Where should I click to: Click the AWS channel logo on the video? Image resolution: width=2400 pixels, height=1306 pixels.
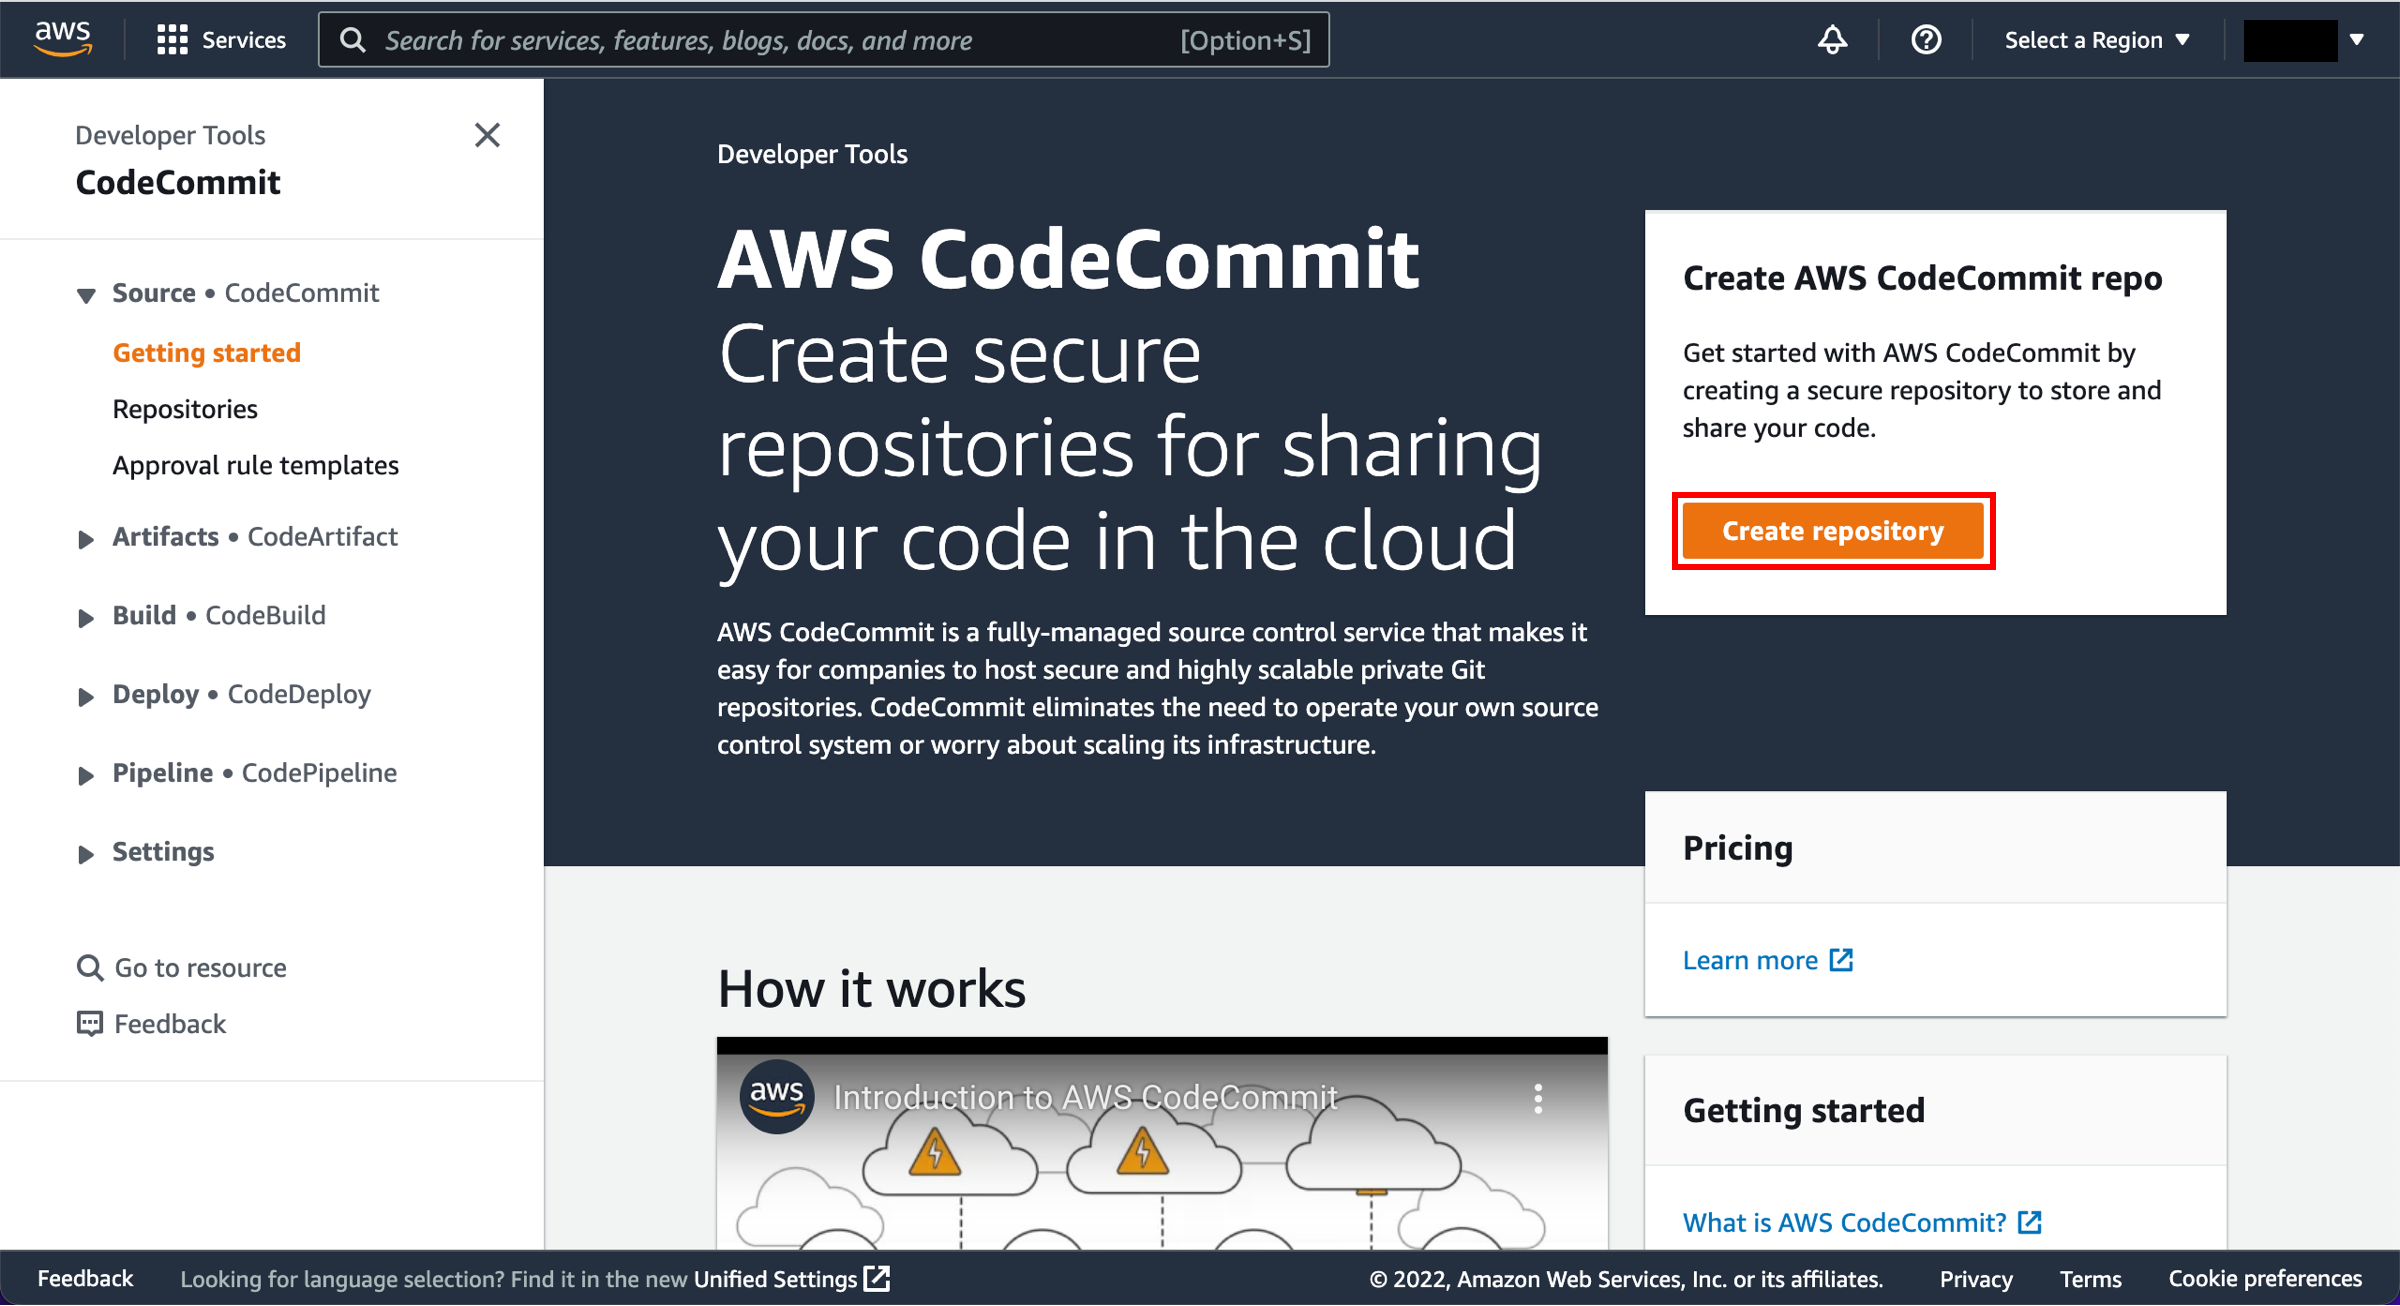(x=776, y=1096)
